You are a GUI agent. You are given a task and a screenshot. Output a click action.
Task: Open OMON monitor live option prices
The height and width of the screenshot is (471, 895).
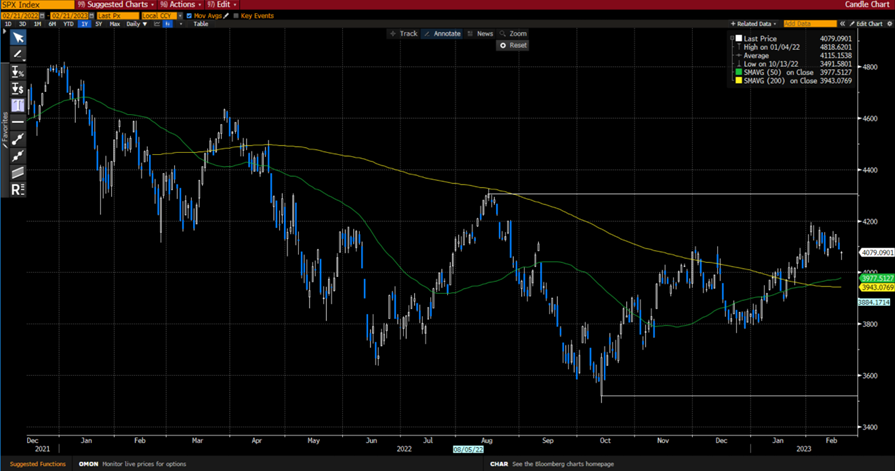[x=132, y=464]
